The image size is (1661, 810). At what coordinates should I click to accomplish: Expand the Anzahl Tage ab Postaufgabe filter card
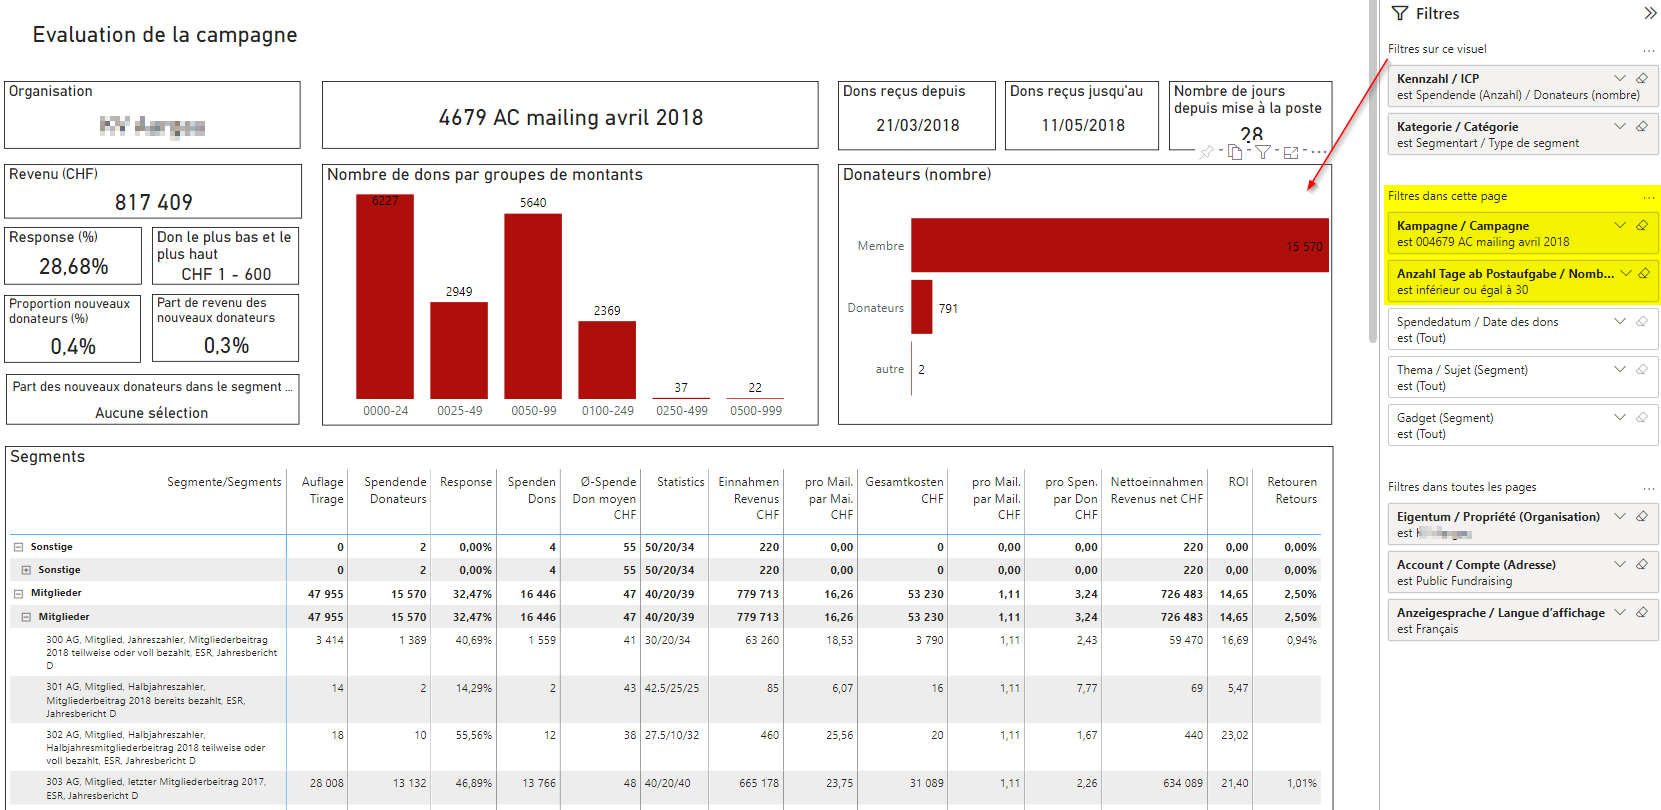[1626, 273]
